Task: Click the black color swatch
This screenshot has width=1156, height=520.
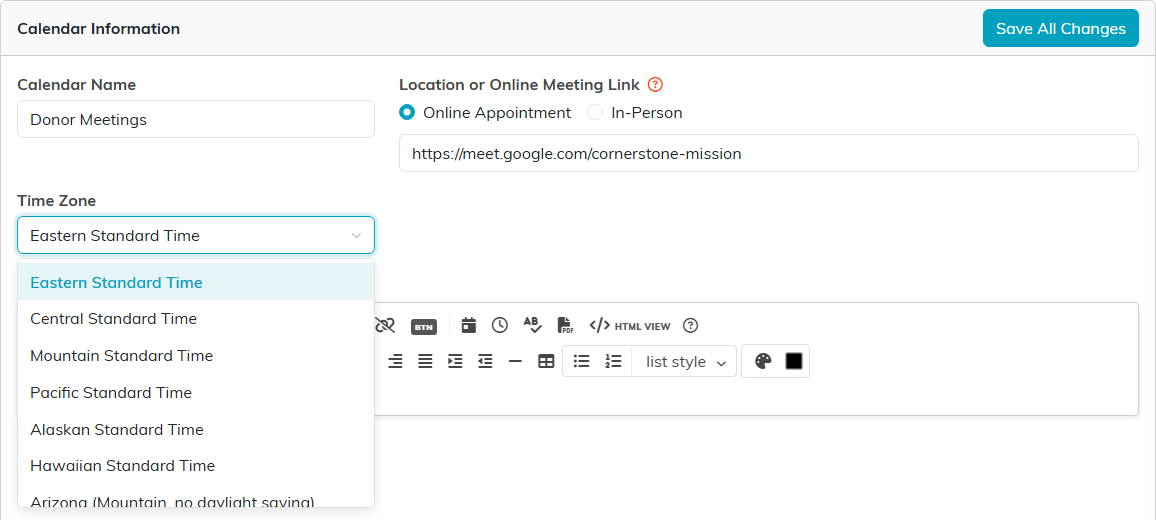Action: (793, 361)
